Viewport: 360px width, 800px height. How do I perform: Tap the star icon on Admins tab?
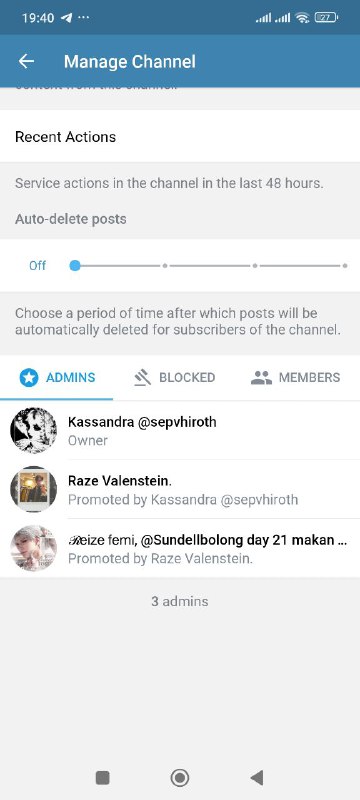(x=29, y=378)
